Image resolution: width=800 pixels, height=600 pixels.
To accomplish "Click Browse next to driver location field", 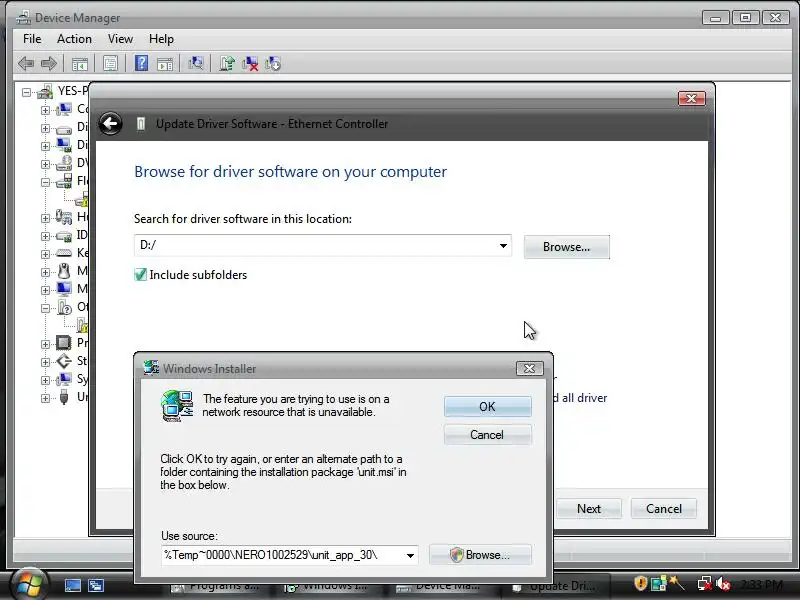I will [566, 247].
